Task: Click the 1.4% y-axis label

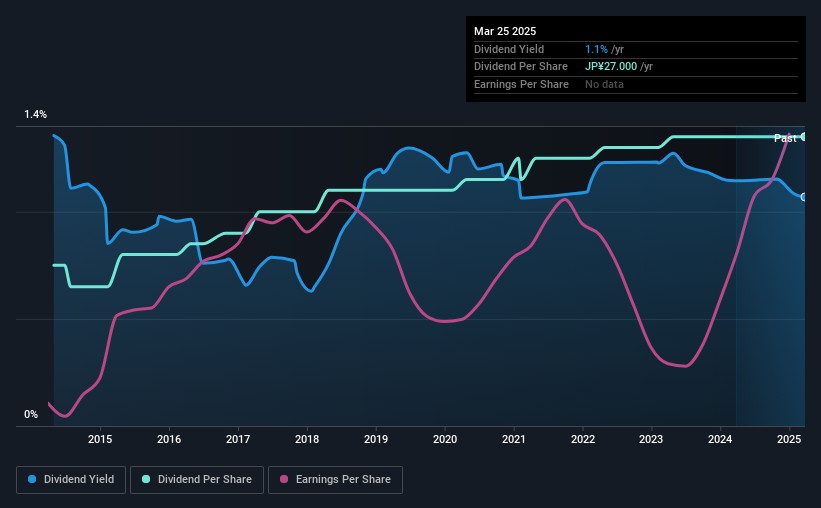Action: tap(36, 116)
